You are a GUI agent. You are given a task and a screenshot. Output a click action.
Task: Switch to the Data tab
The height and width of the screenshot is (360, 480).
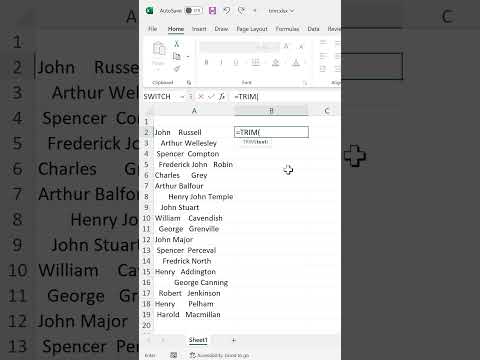(x=313, y=29)
